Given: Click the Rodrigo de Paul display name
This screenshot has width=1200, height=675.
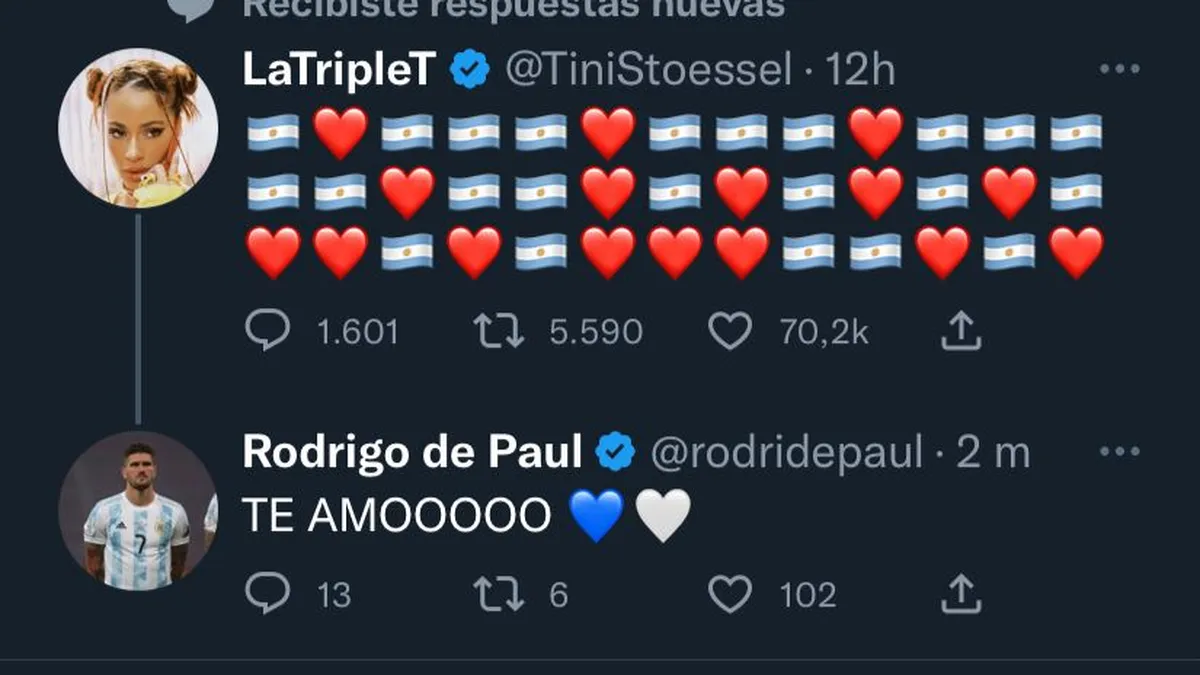Looking at the screenshot, I should pyautogui.click(x=412, y=453).
